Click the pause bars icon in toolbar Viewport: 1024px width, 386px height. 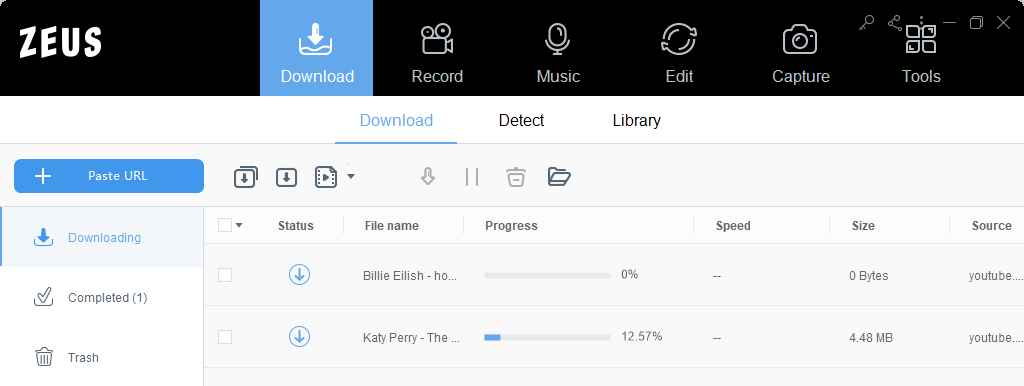tap(472, 176)
